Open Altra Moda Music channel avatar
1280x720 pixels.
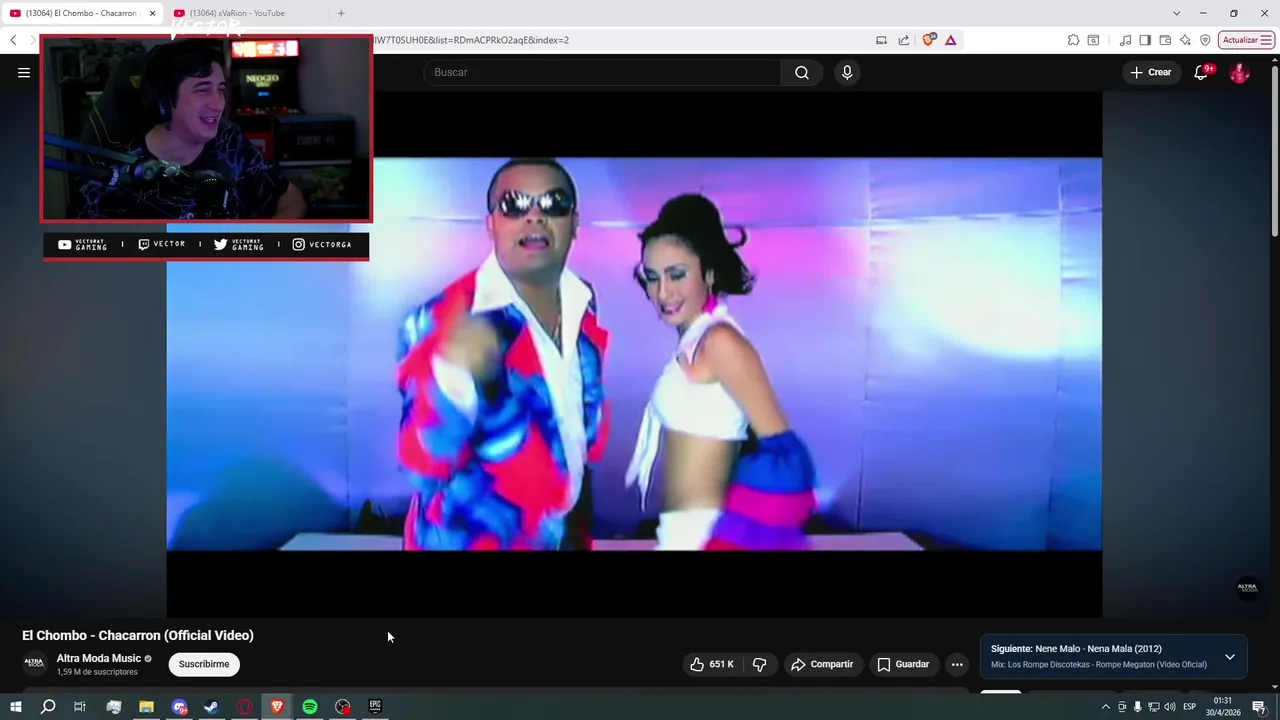point(35,663)
